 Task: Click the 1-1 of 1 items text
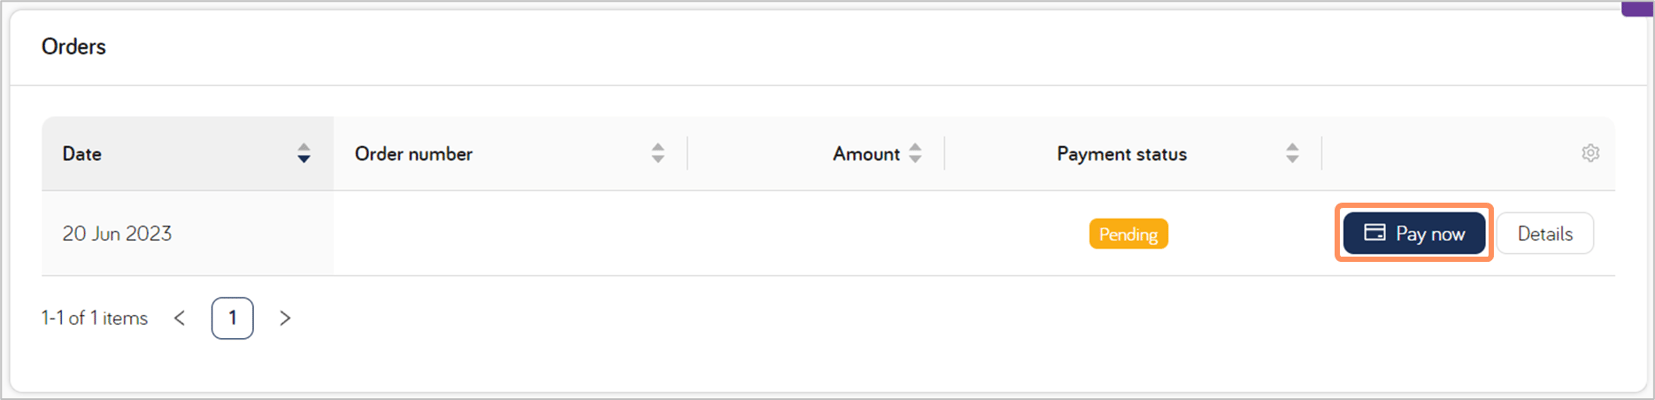94,318
